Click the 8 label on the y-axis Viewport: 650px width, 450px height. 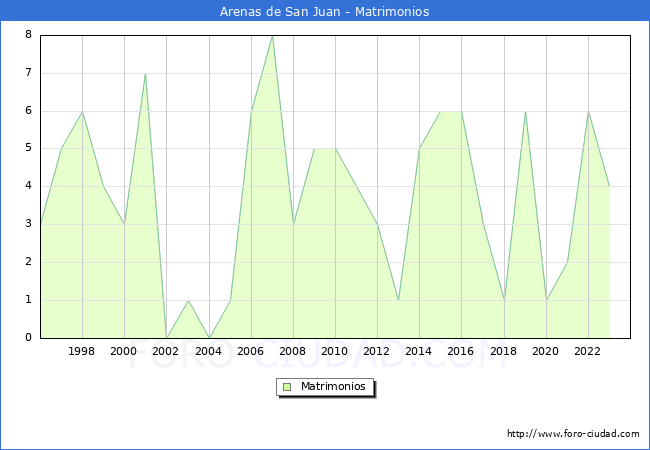pos(28,35)
